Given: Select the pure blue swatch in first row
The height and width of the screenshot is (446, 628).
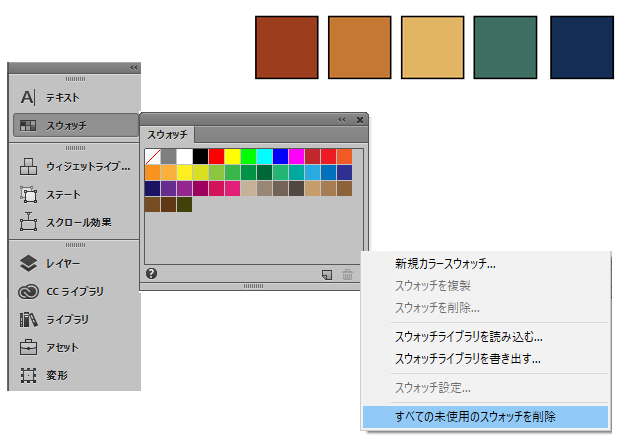Looking at the screenshot, I should [281, 157].
